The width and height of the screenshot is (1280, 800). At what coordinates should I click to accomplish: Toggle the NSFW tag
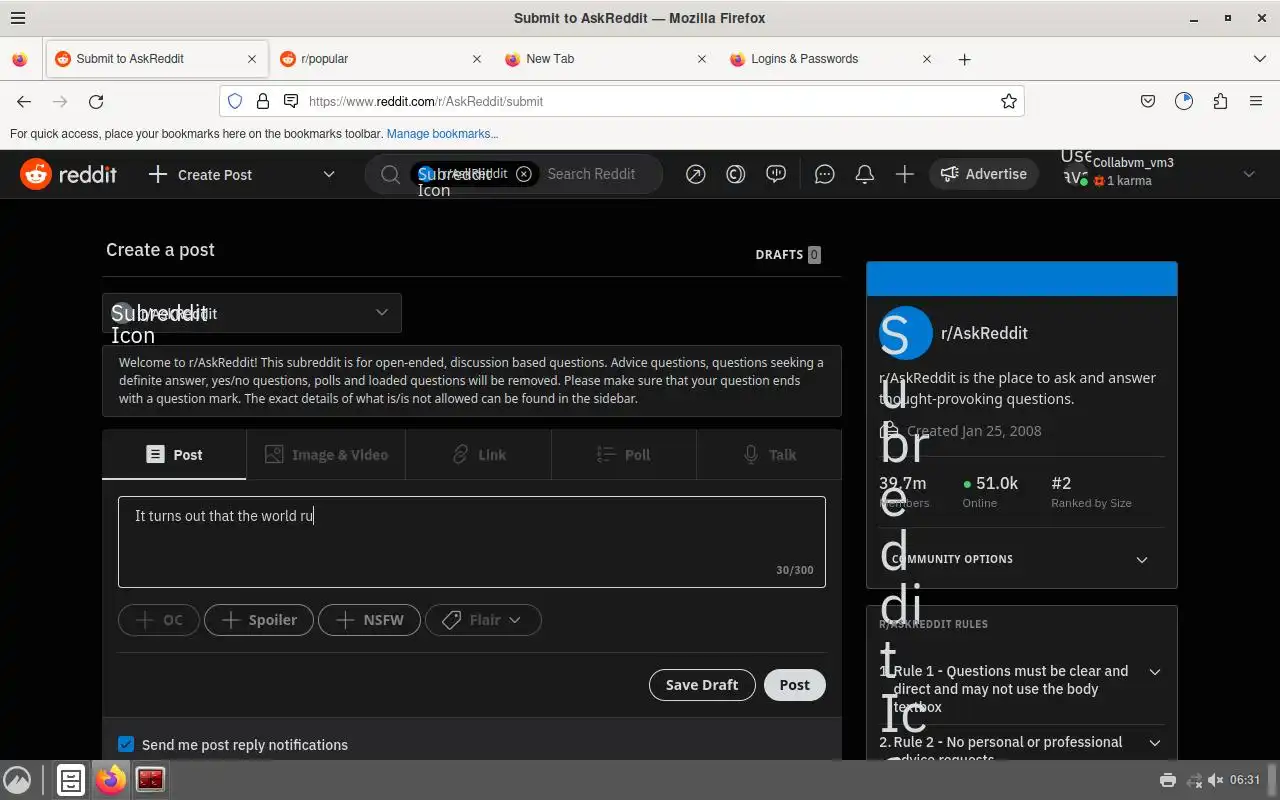point(369,620)
